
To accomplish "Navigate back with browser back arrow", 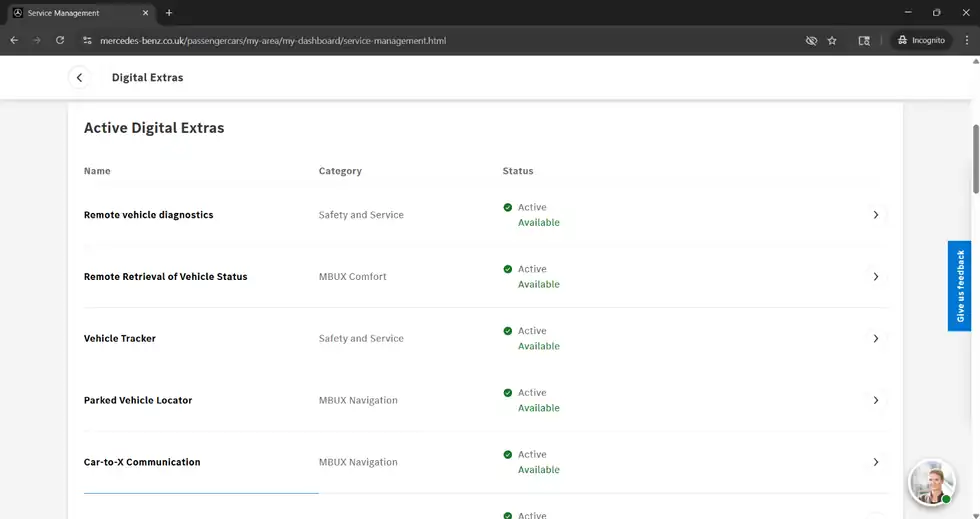I will 14,41.
